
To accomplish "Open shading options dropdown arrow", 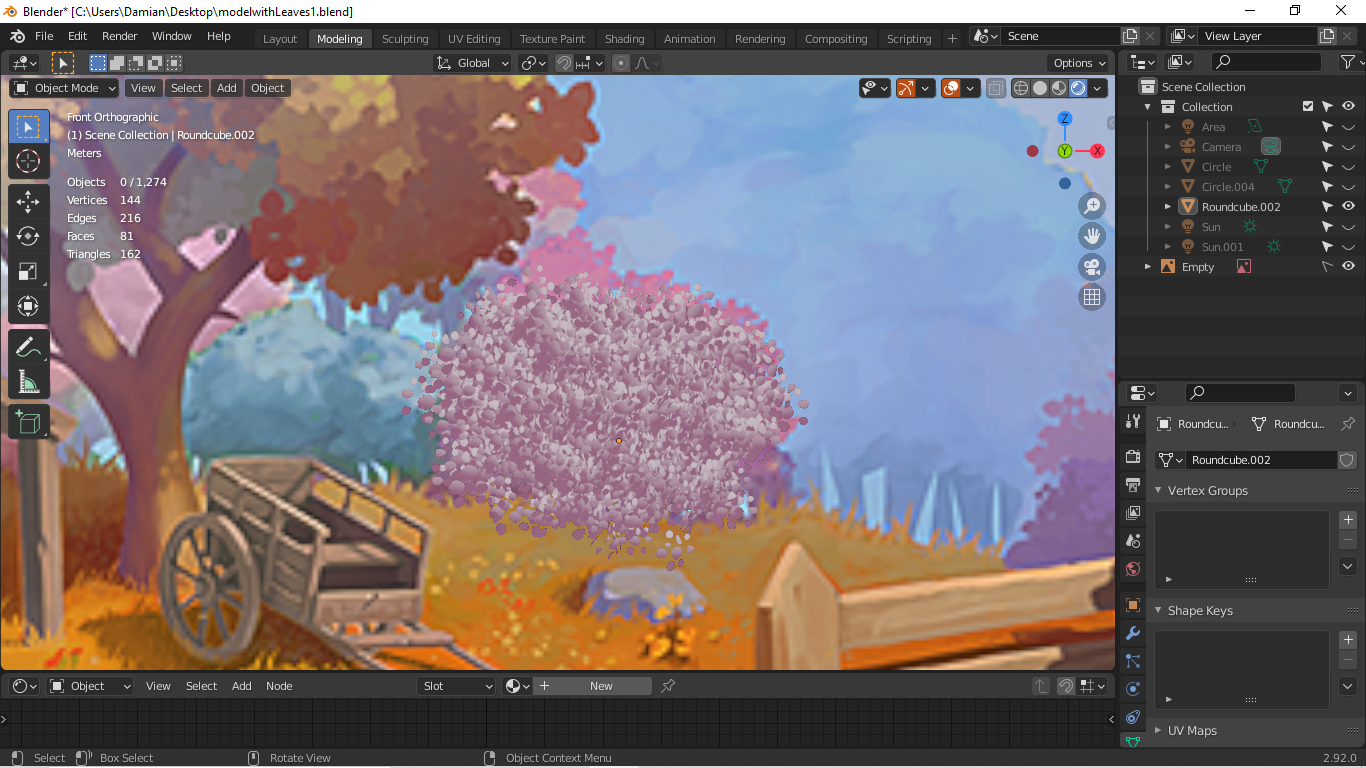I will [x=1098, y=88].
